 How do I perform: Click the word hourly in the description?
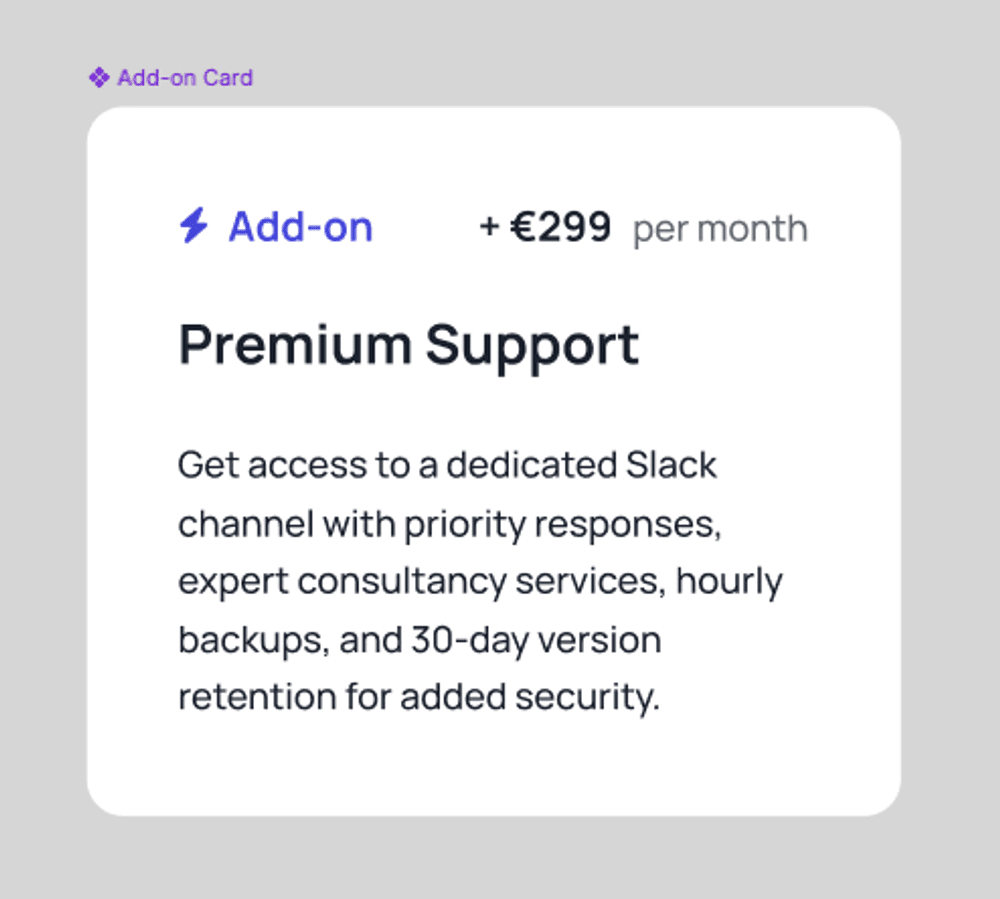click(729, 581)
